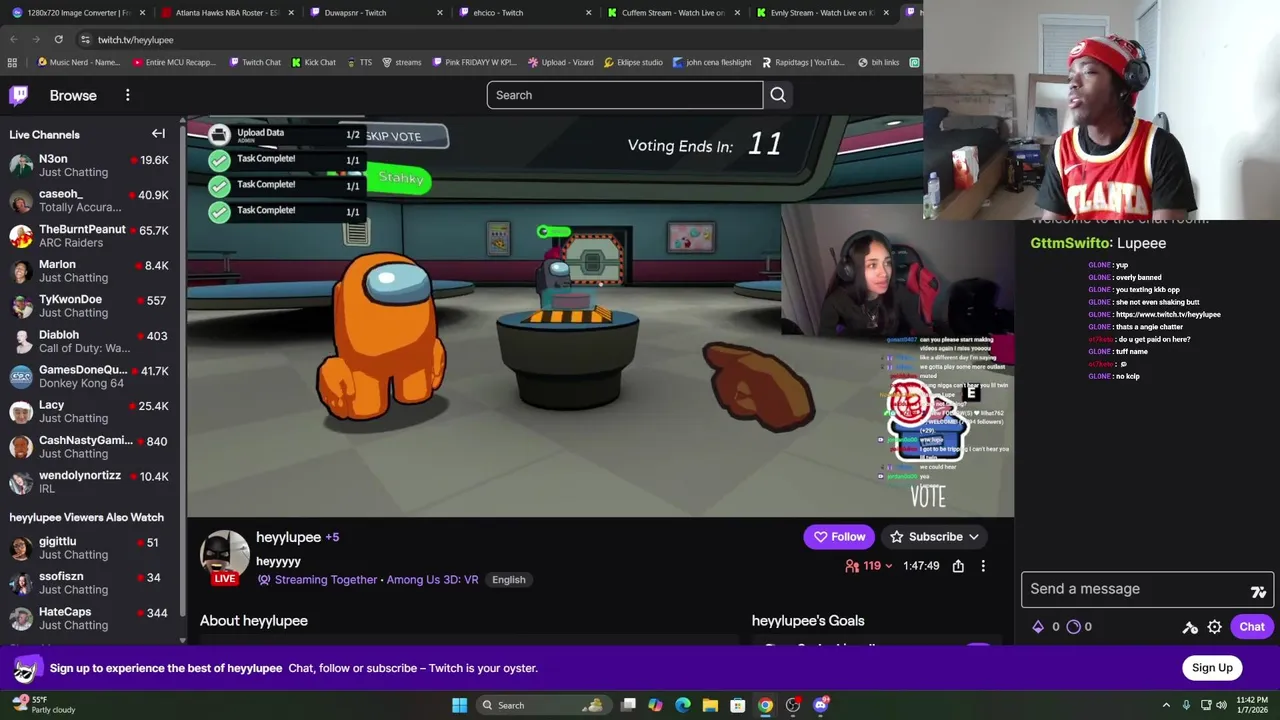The image size is (1280, 720).
Task: Show hidden system tray icons
Action: (x=1166, y=705)
